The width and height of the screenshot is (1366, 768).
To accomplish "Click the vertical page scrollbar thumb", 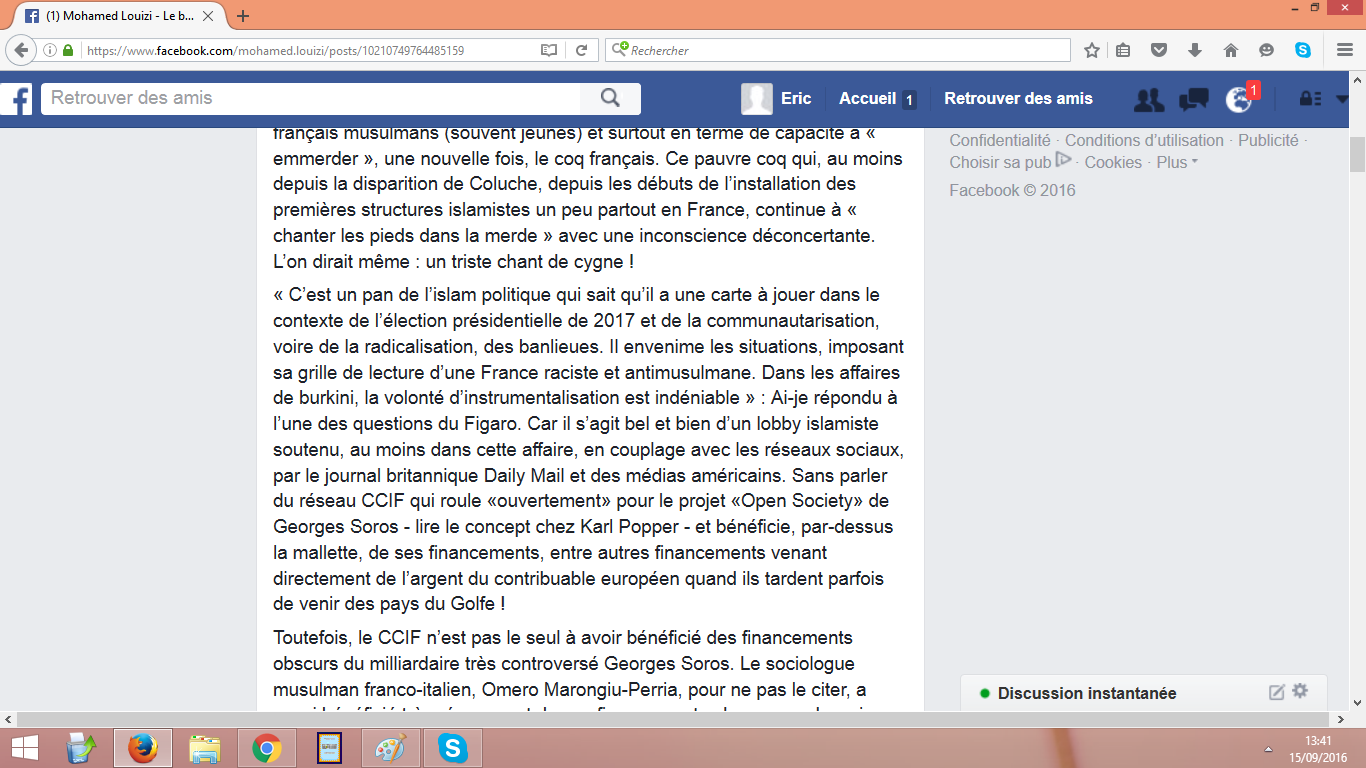I will pyautogui.click(x=1357, y=155).
